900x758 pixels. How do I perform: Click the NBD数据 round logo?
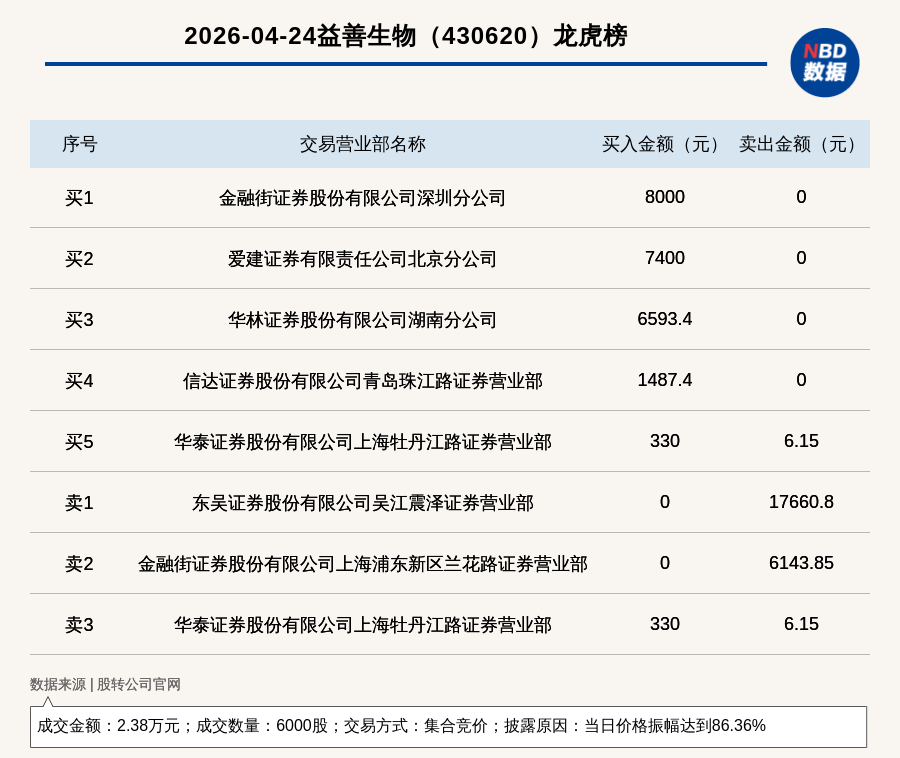[824, 62]
